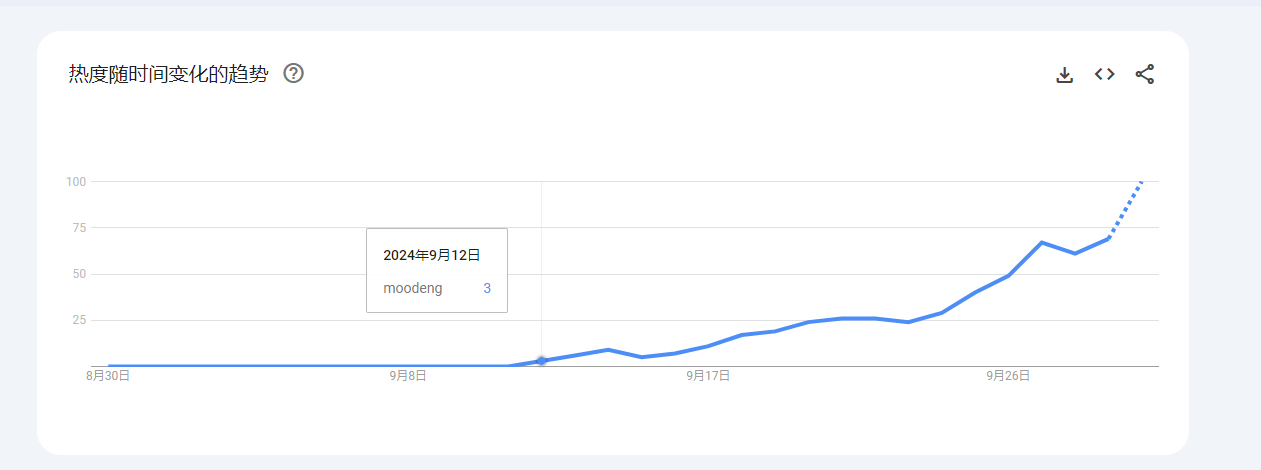Click the 25 y-axis label
Screen dimensions: 1261x470
(x=79, y=320)
